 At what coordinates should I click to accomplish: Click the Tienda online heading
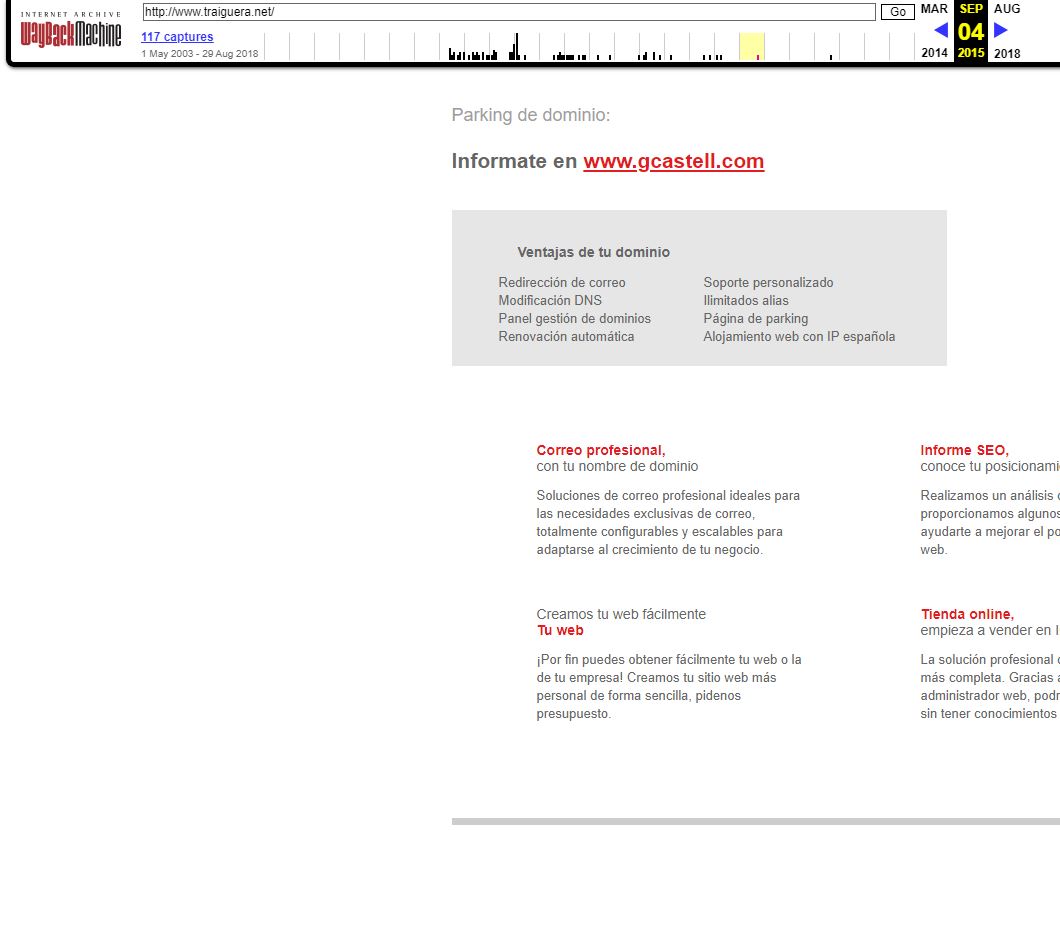coord(967,614)
